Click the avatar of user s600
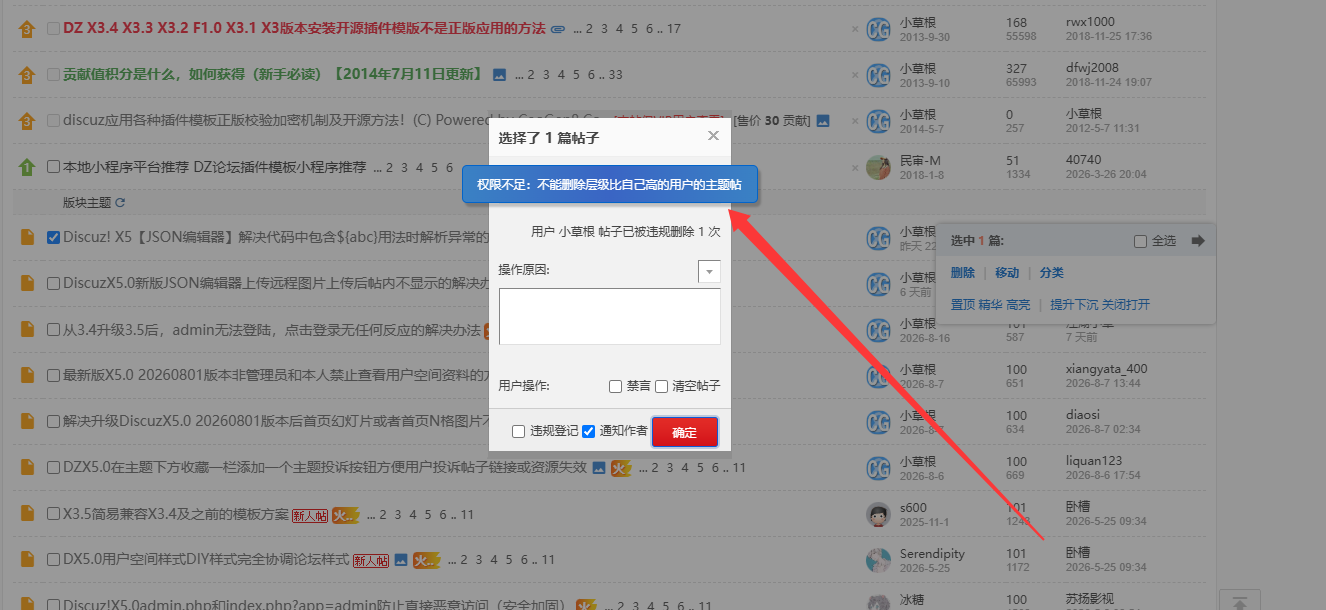 878,514
